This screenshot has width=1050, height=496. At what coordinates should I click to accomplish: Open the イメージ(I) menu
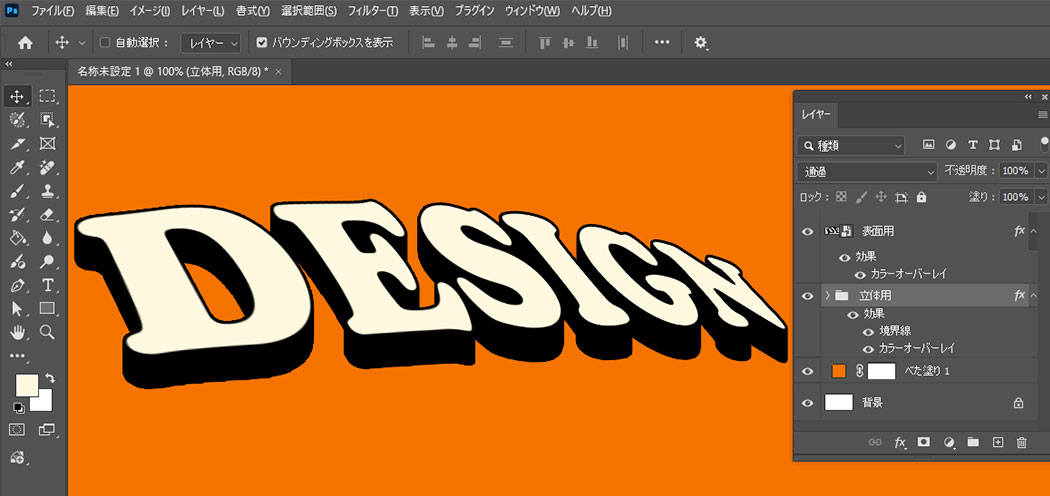(151, 12)
